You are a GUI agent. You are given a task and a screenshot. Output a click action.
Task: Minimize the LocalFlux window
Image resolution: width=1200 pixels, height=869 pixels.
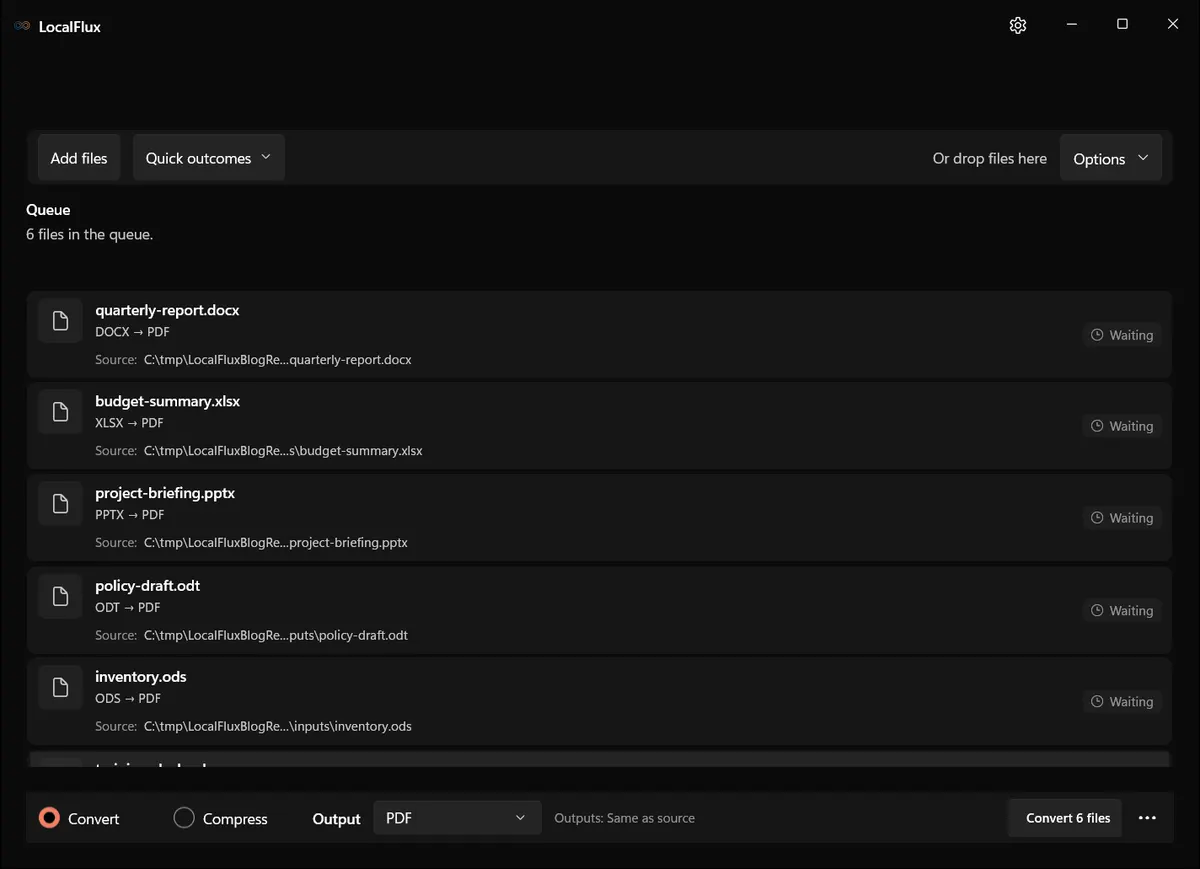[1071, 24]
